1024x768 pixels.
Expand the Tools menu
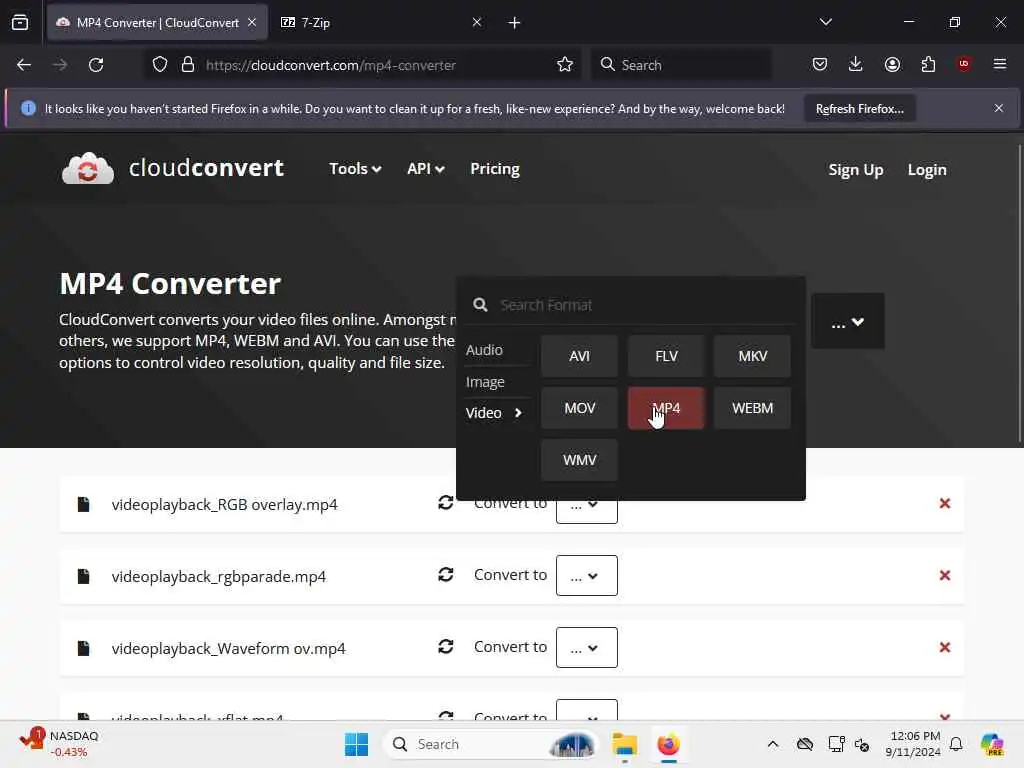(355, 169)
